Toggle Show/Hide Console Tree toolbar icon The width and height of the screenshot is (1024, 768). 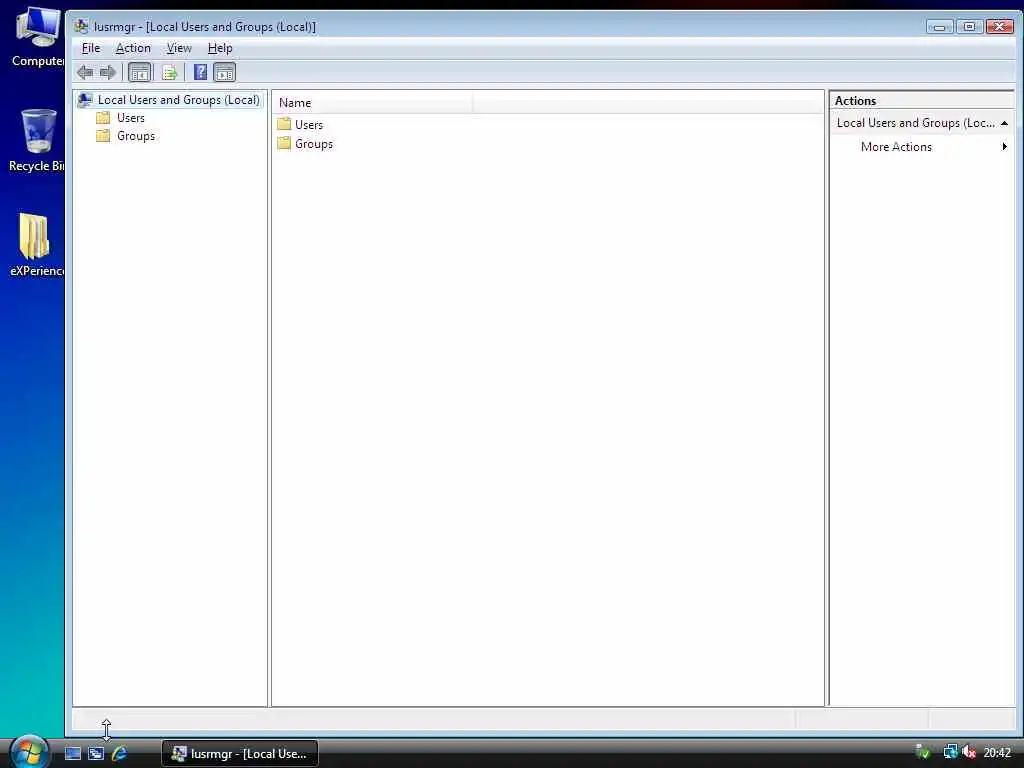pos(139,72)
